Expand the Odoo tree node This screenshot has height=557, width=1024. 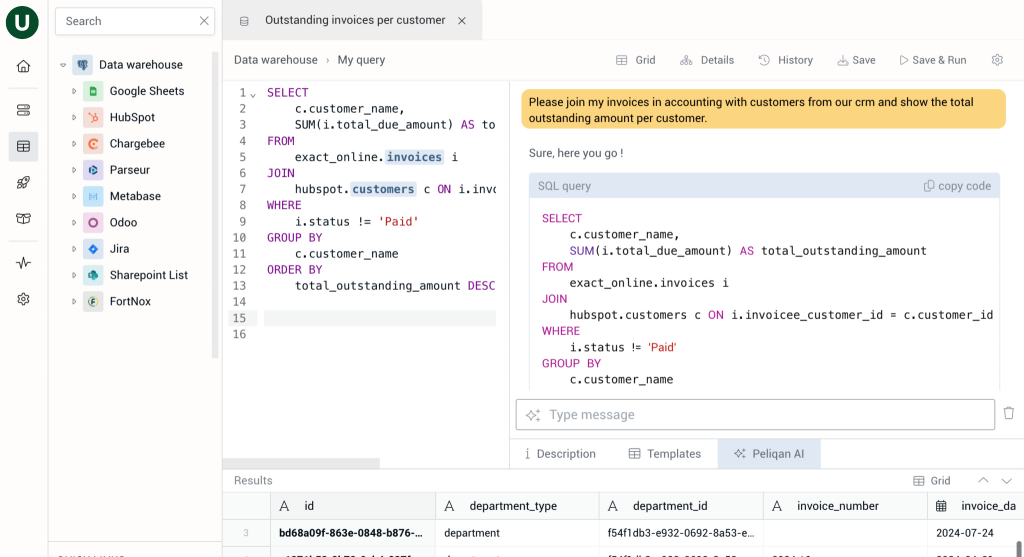[74, 223]
